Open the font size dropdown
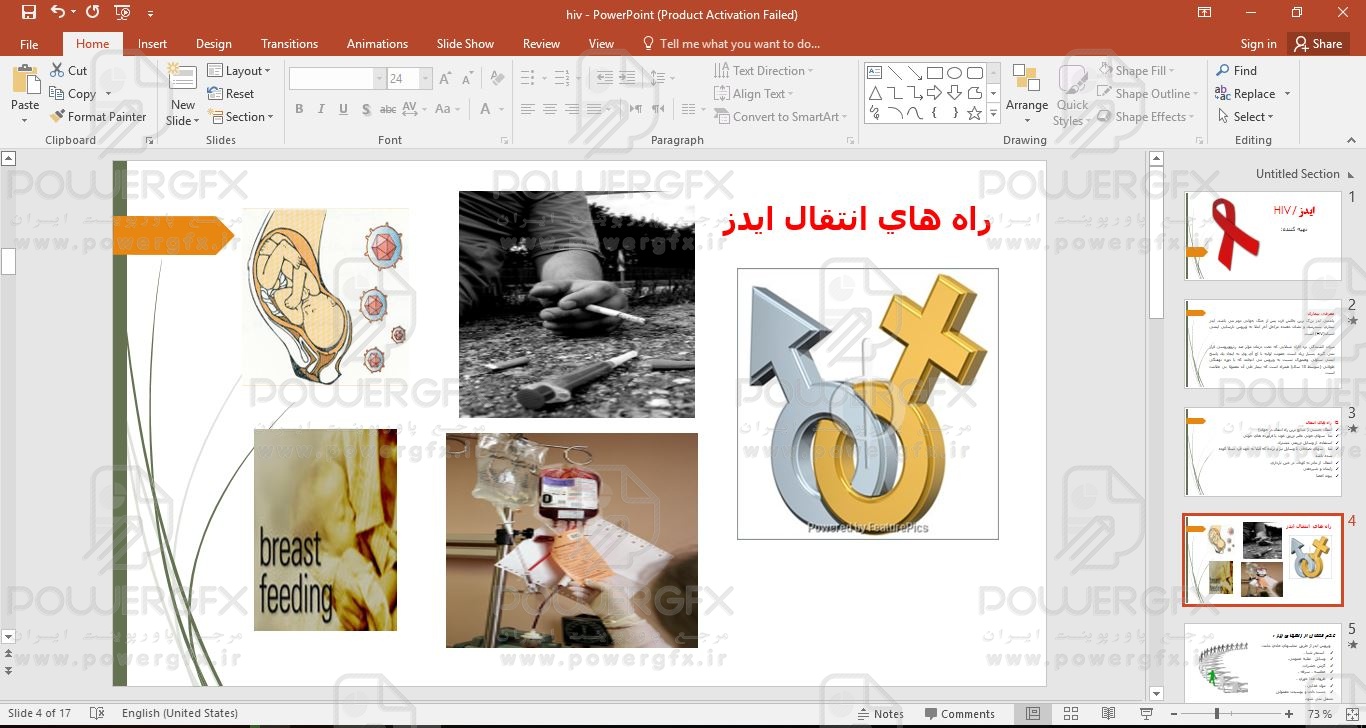The width and height of the screenshot is (1366, 728). tap(426, 79)
